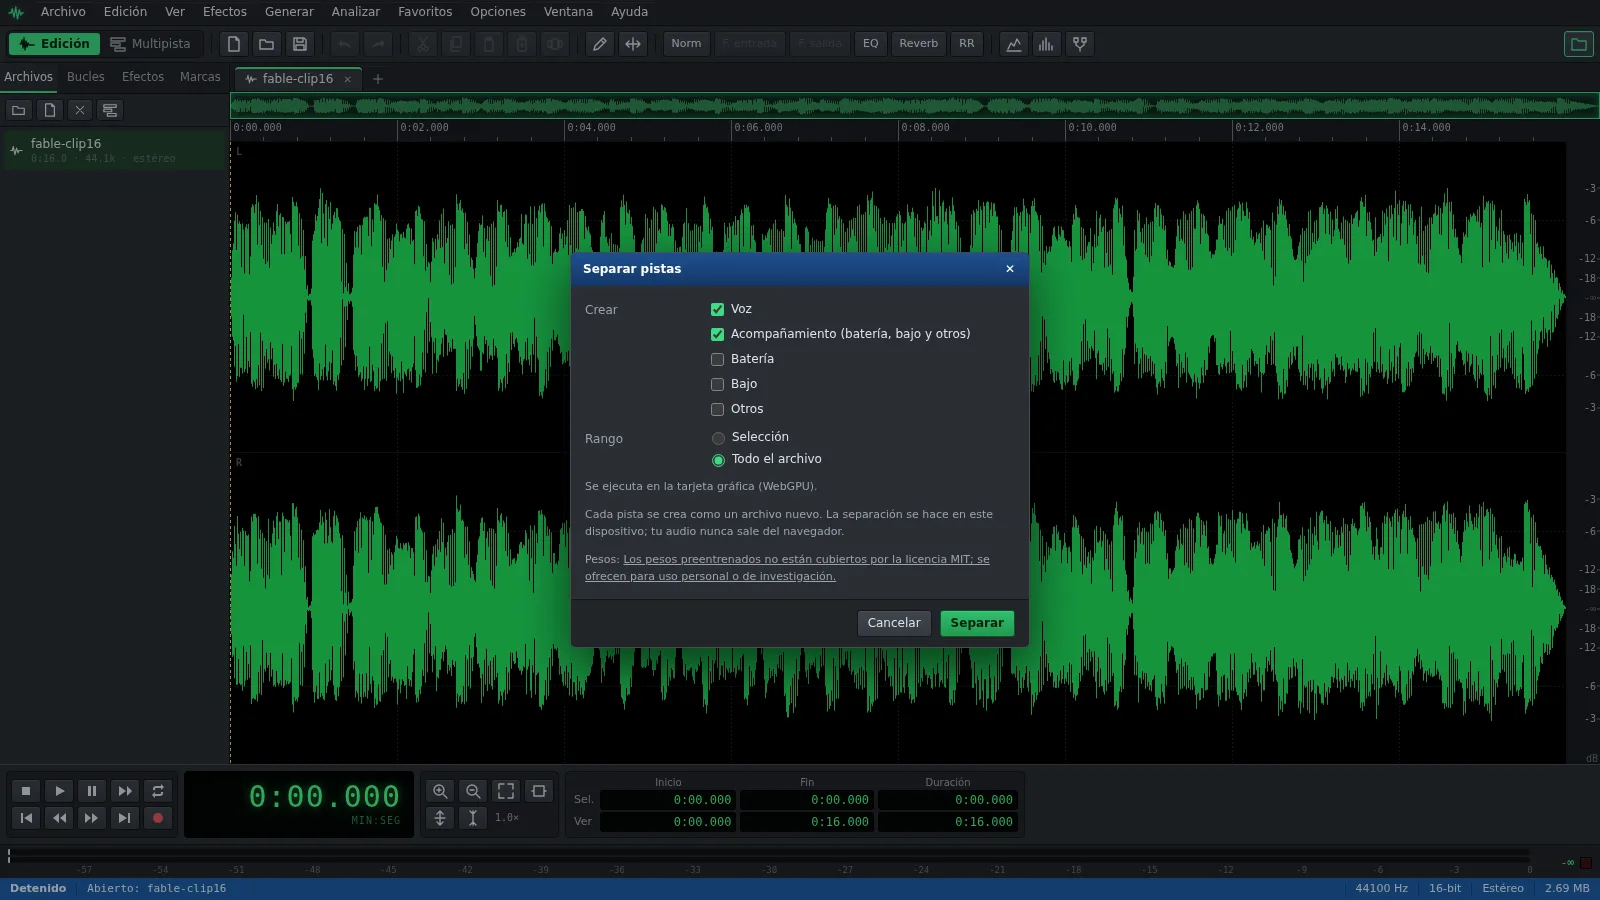
Task: Click the waveform overview strip above timeline
Action: point(914,105)
